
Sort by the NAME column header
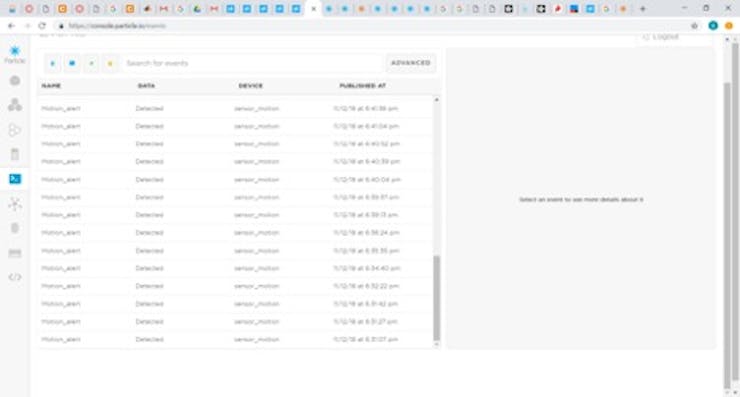[x=51, y=86]
